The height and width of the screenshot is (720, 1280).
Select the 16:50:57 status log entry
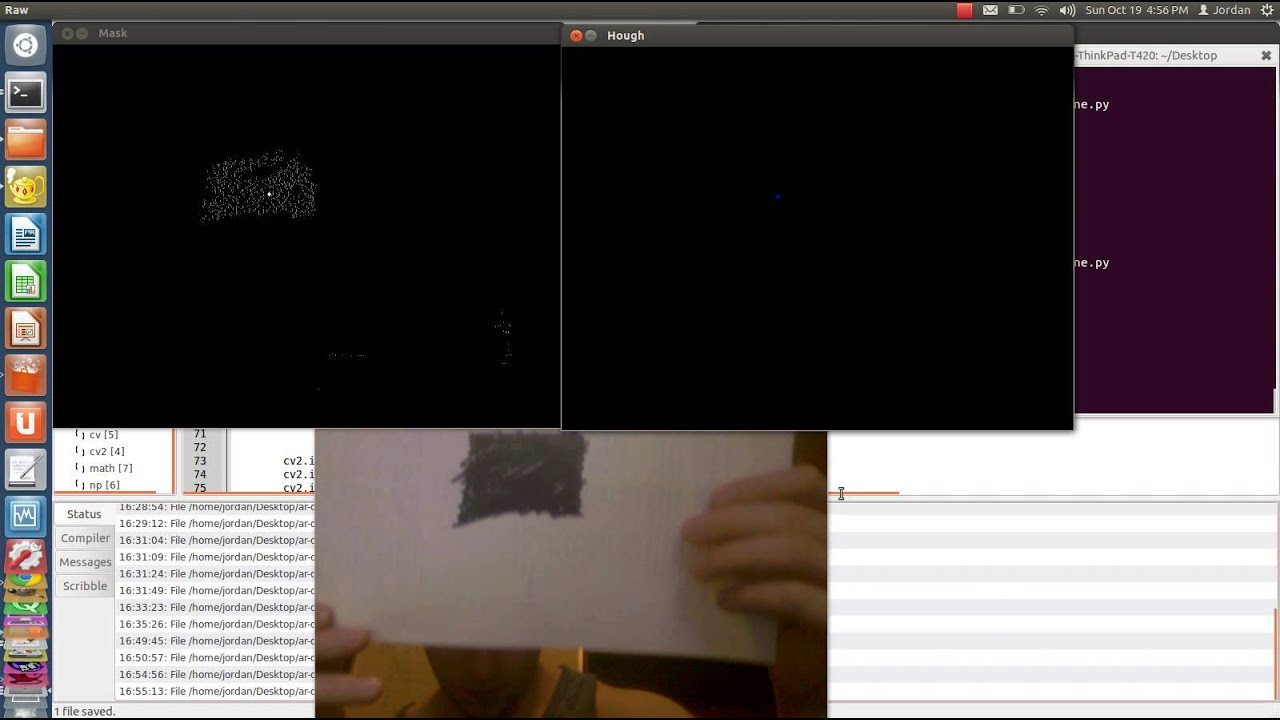click(x=217, y=658)
